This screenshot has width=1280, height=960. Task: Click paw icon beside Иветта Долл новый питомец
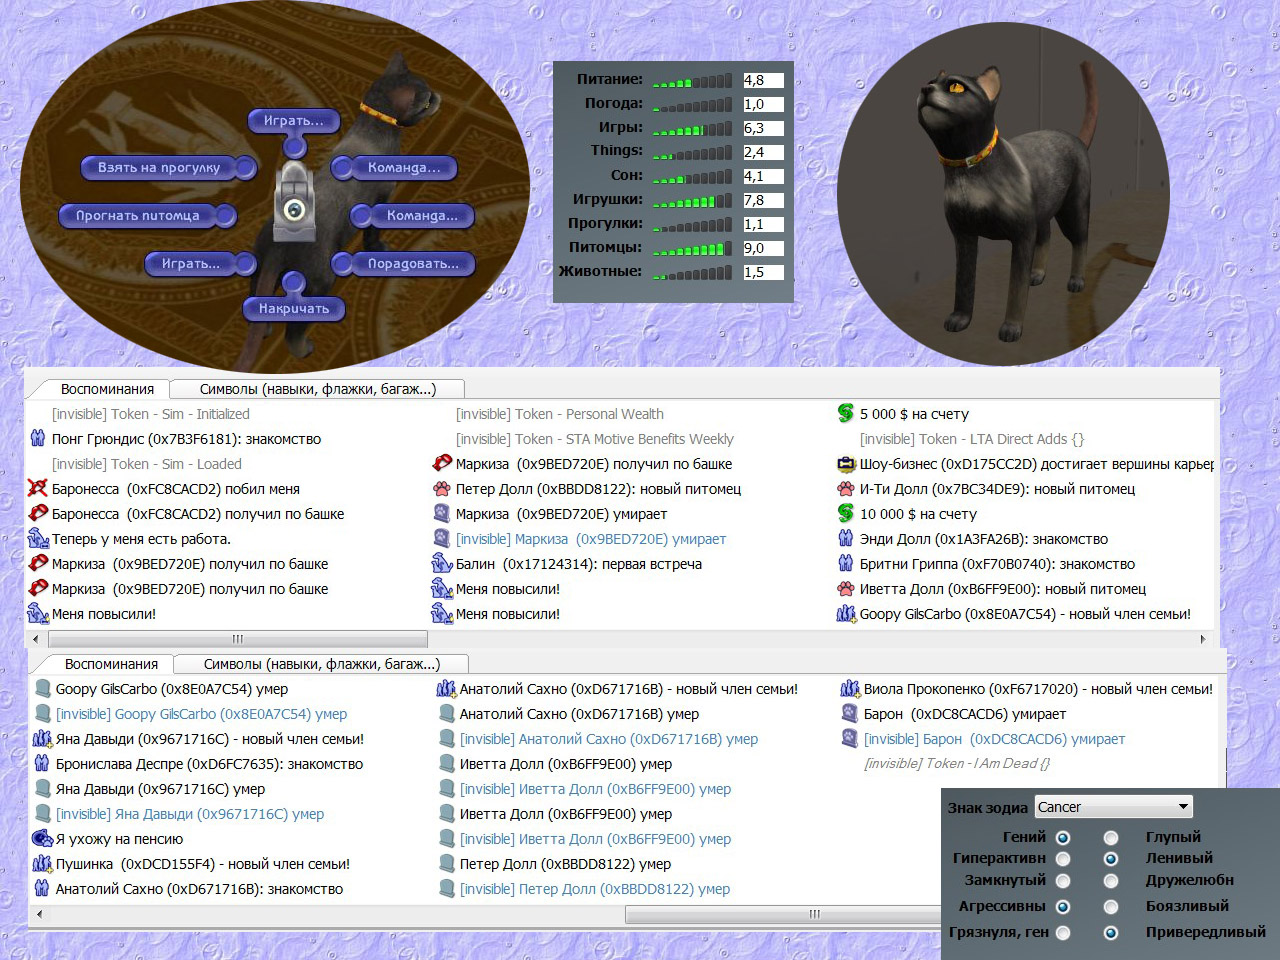click(x=846, y=589)
